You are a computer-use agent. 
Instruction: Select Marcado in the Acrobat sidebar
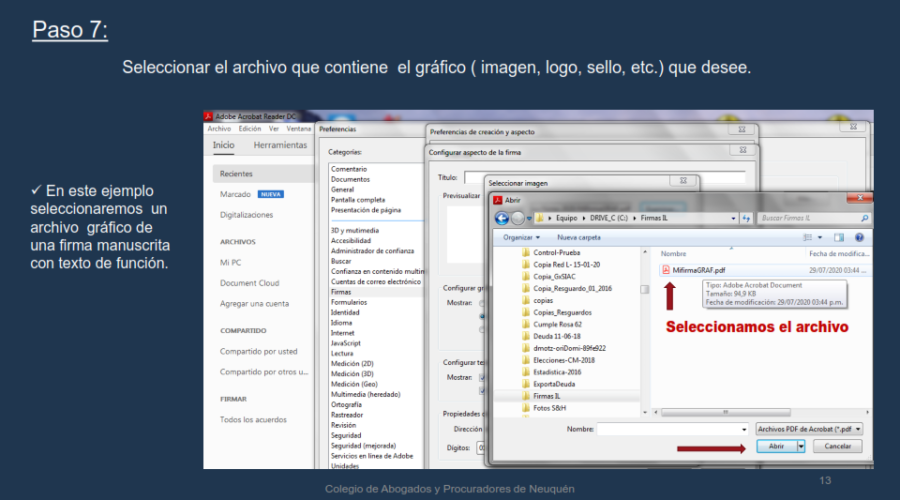click(x=235, y=195)
